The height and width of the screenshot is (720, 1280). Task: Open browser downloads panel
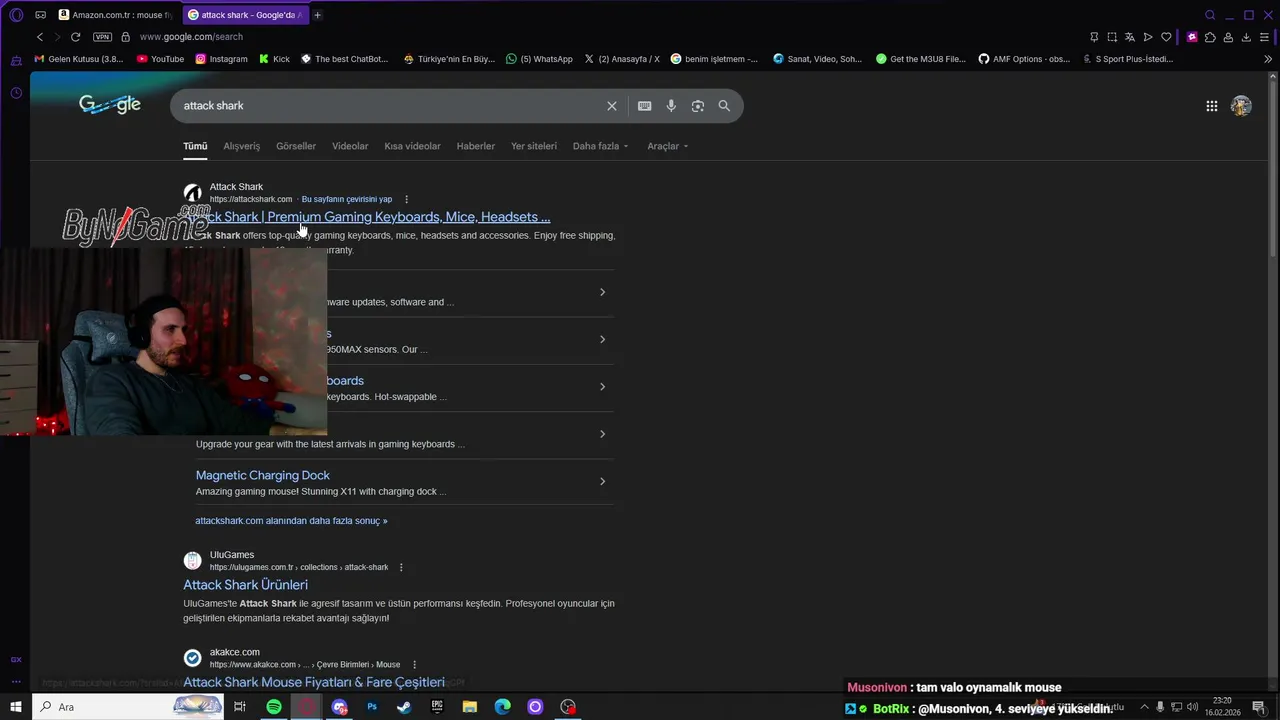1246,37
